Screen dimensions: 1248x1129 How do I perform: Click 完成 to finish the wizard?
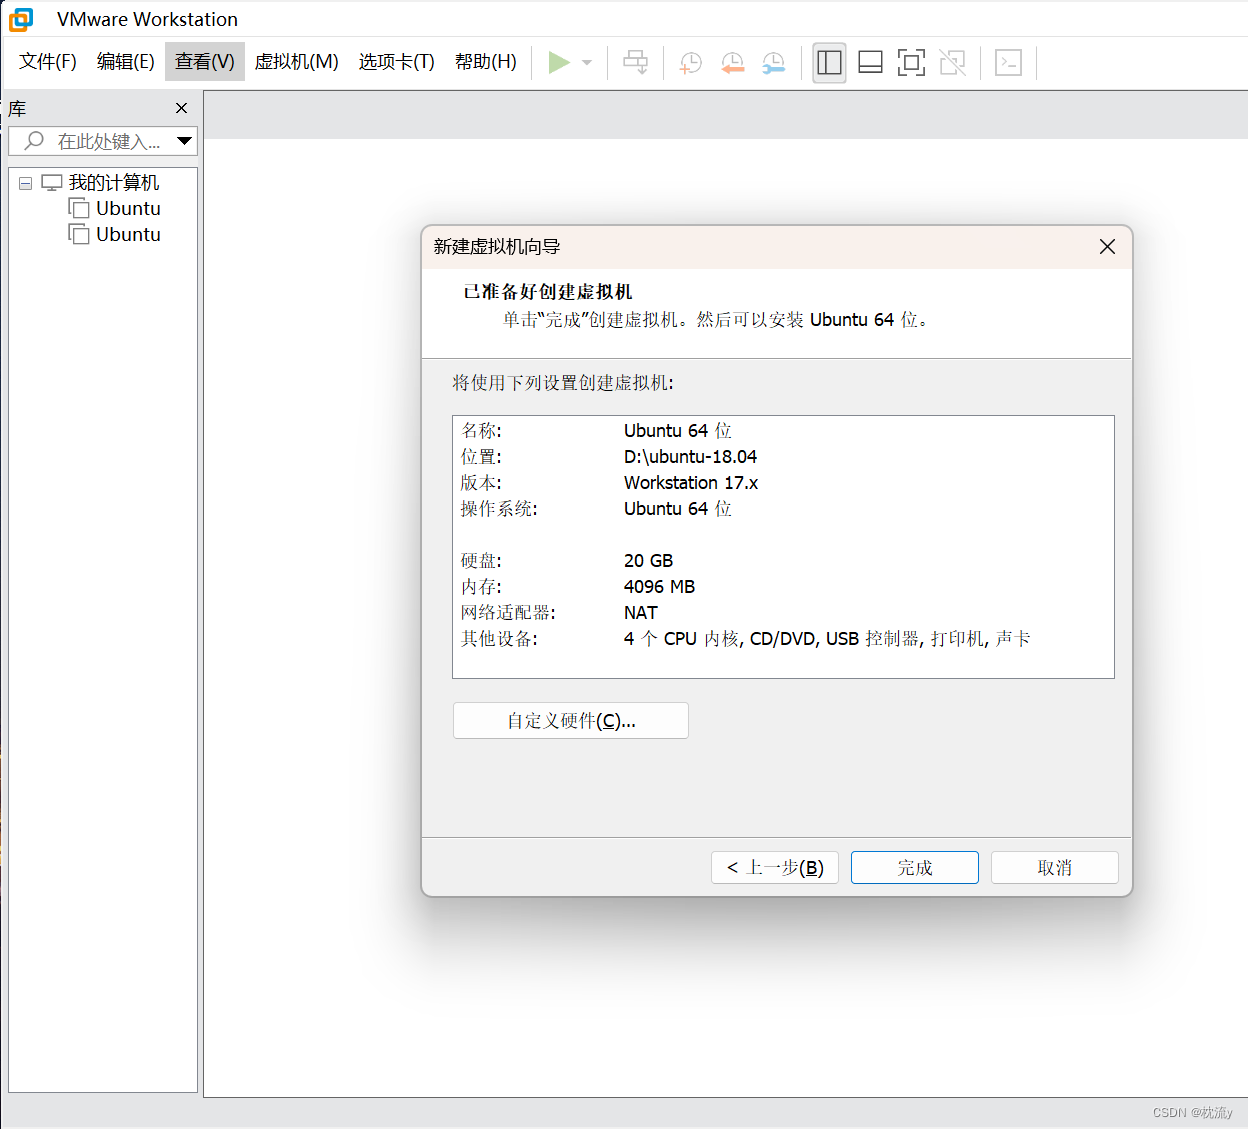(915, 868)
